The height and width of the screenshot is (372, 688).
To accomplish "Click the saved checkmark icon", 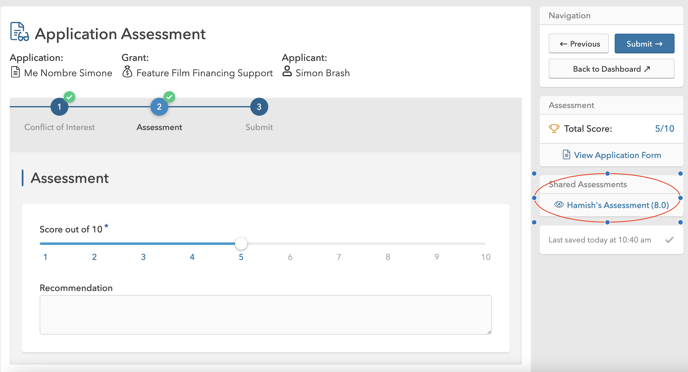I will click(x=669, y=240).
